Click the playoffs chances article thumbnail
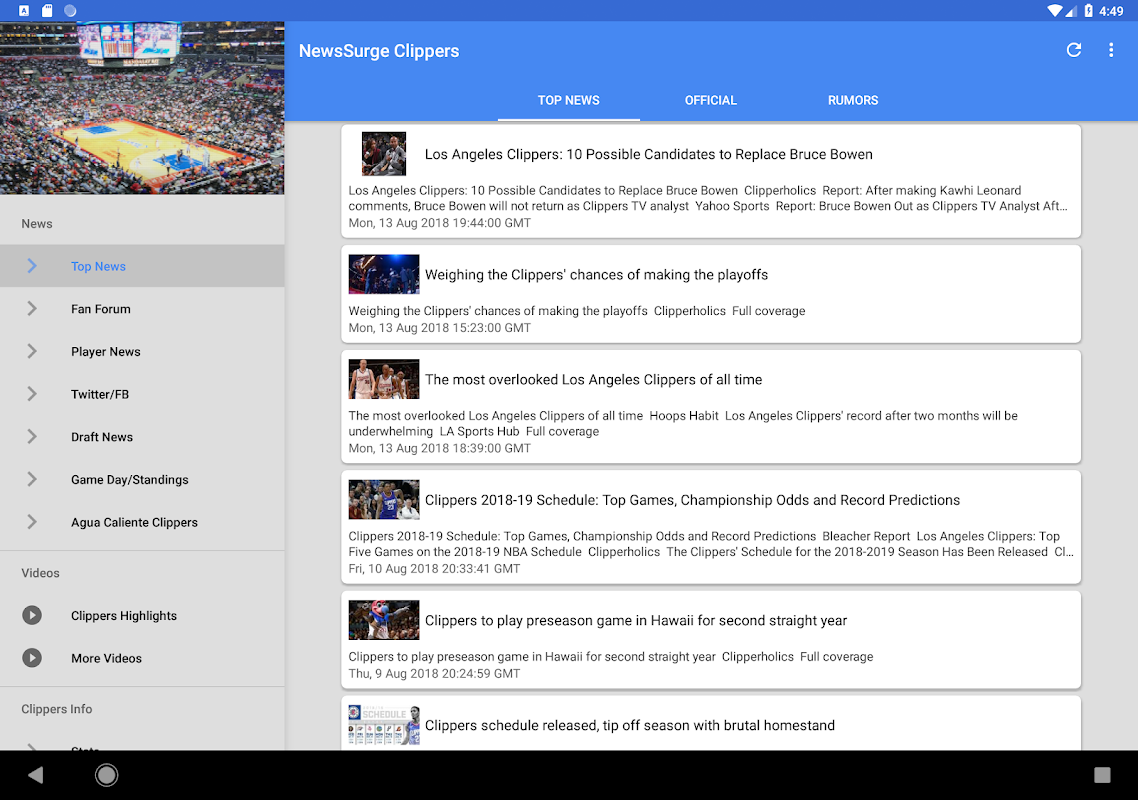This screenshot has width=1138, height=800. [384, 274]
